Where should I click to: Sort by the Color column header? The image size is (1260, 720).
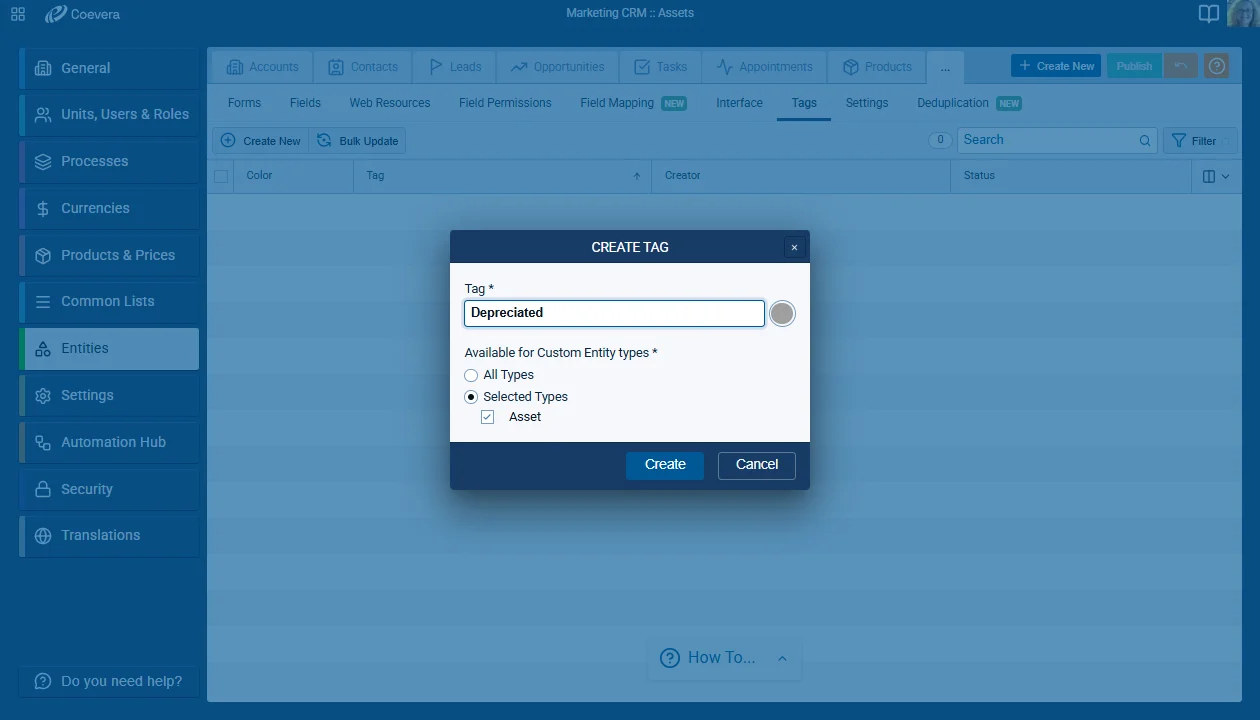[x=259, y=176]
